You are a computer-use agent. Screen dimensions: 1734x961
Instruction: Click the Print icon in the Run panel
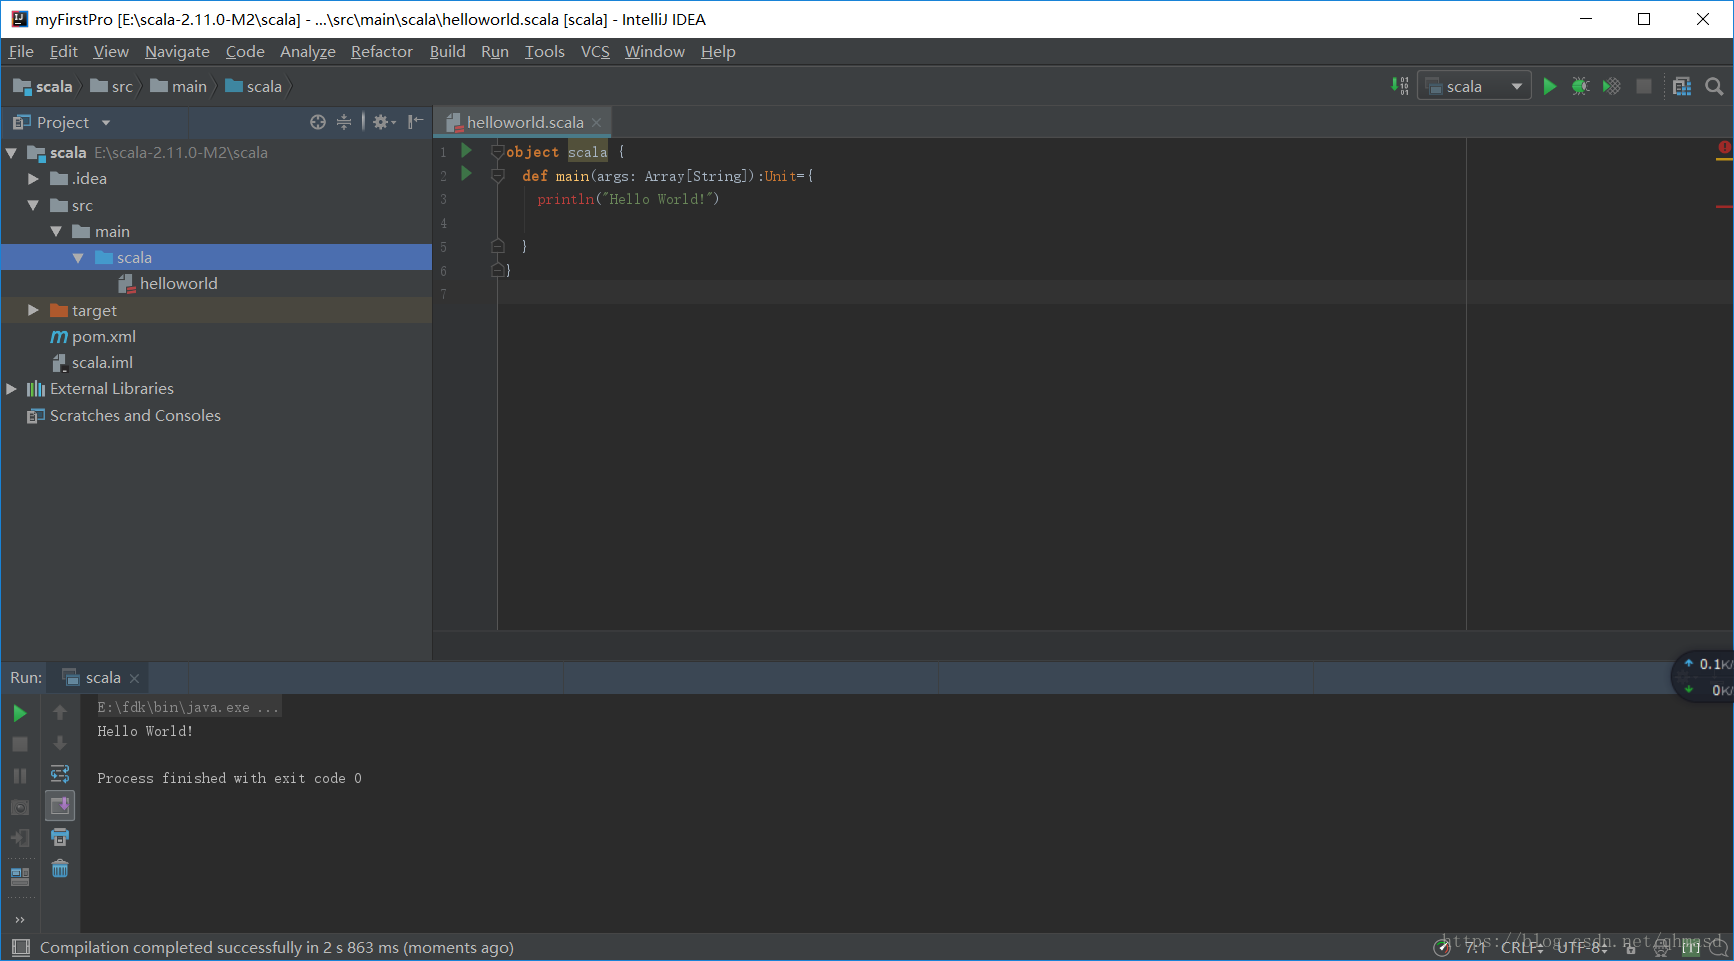[60, 838]
